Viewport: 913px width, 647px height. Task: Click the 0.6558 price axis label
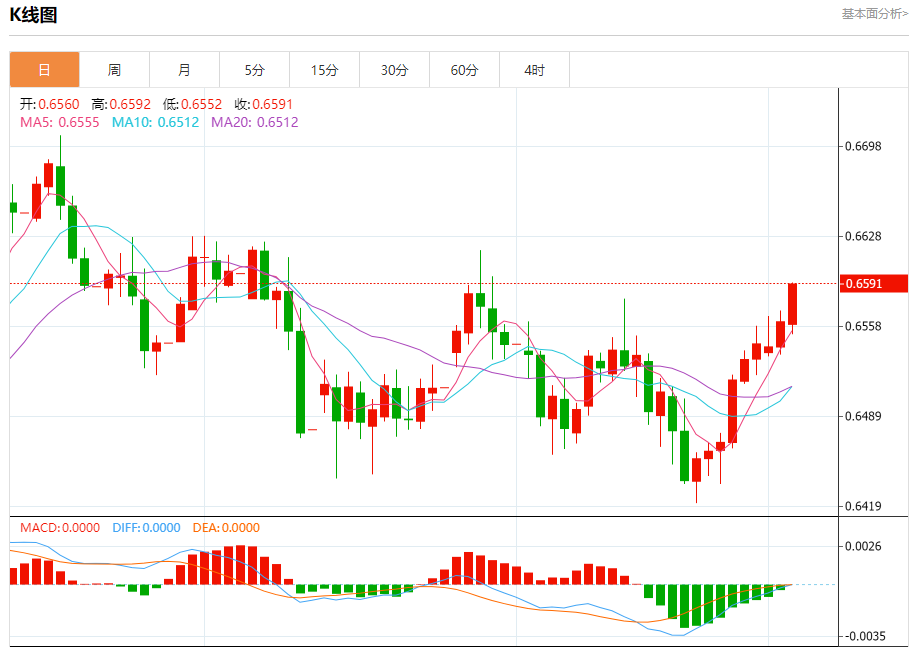(x=864, y=326)
